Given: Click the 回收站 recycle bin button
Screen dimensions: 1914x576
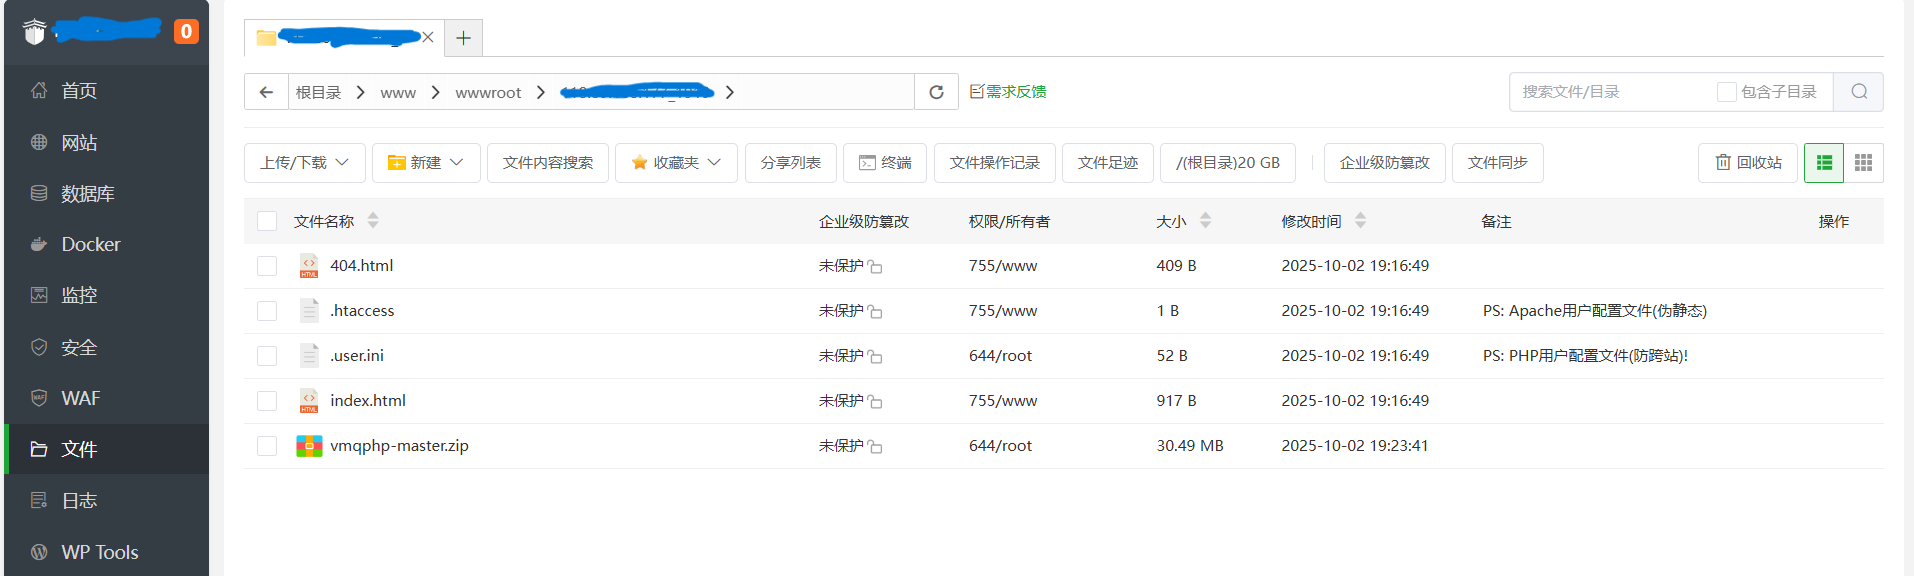Looking at the screenshot, I should [x=1748, y=163].
